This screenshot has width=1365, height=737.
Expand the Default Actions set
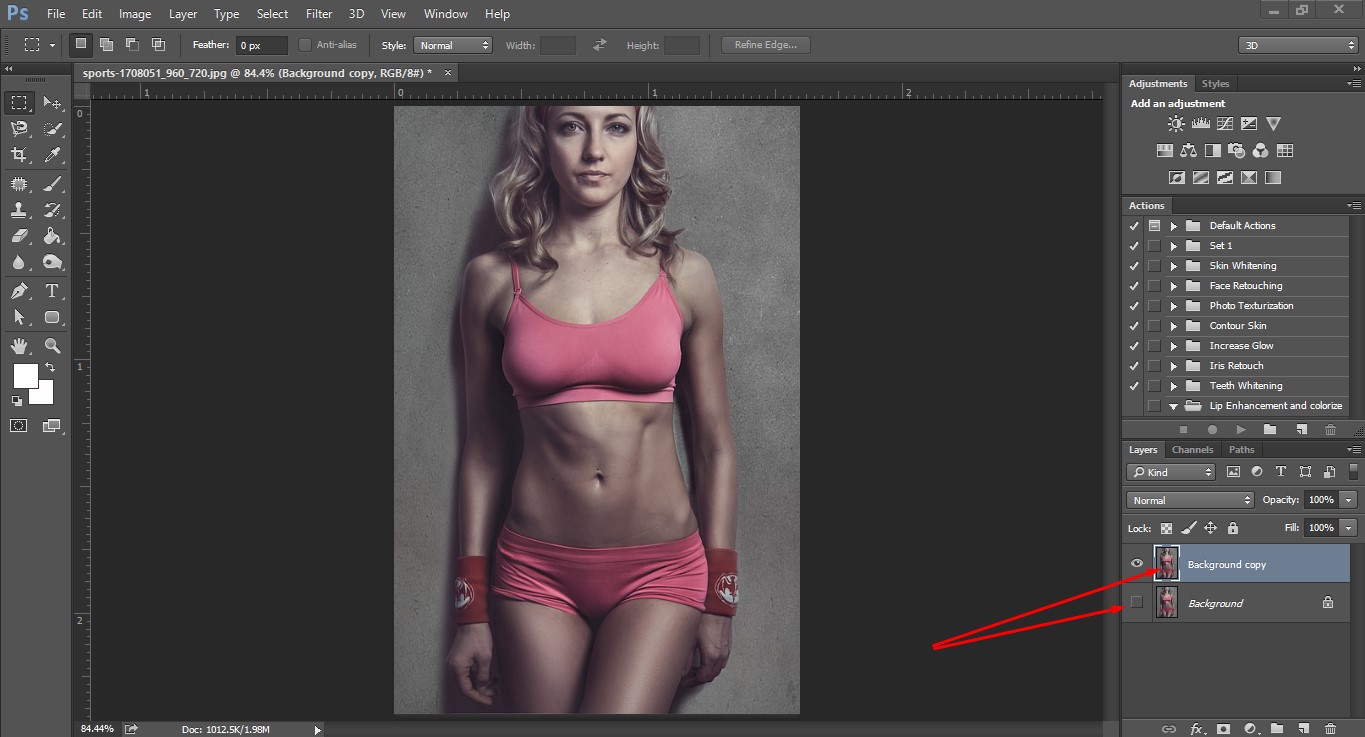click(1174, 226)
